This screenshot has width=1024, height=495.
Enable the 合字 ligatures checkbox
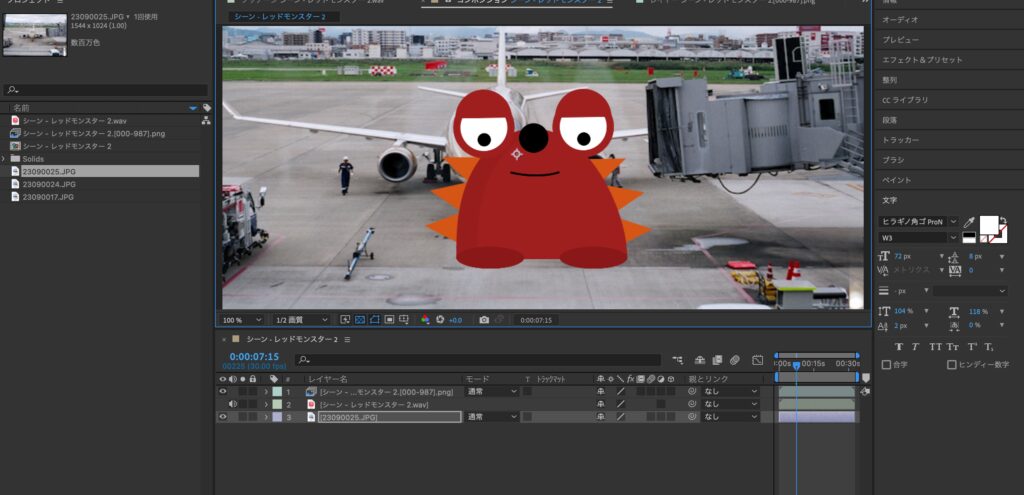click(x=886, y=364)
